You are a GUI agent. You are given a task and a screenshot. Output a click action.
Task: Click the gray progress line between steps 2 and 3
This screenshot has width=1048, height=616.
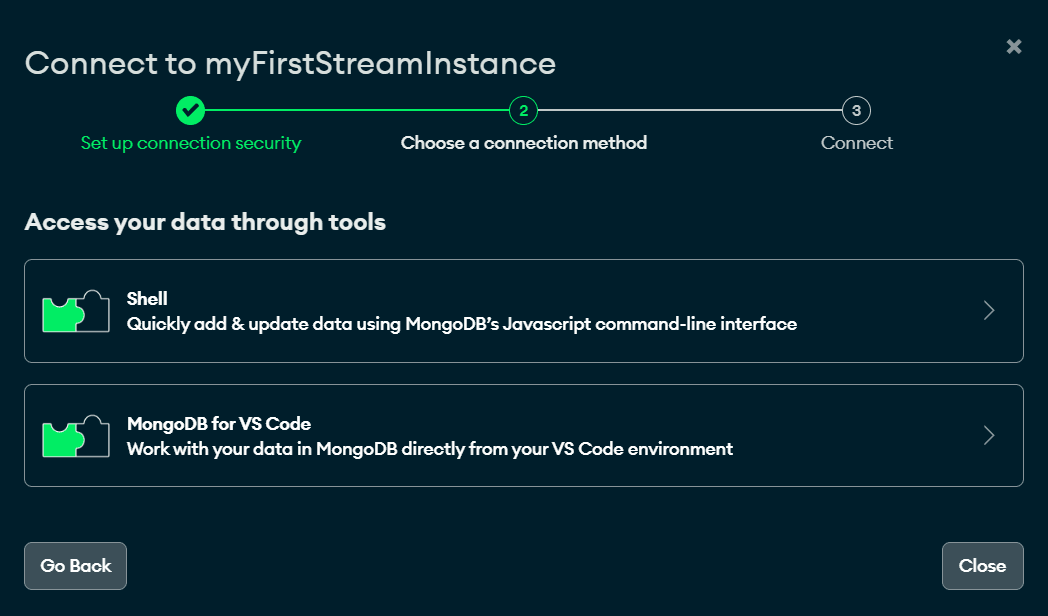pyautogui.click(x=690, y=110)
